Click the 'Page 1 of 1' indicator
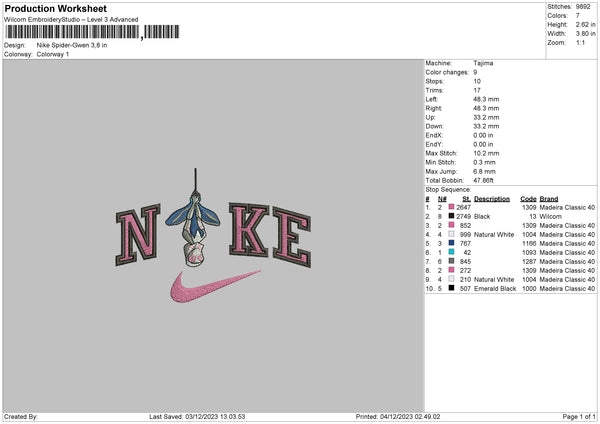Image resolution: width=600 pixels, height=424 pixels. pos(579,416)
